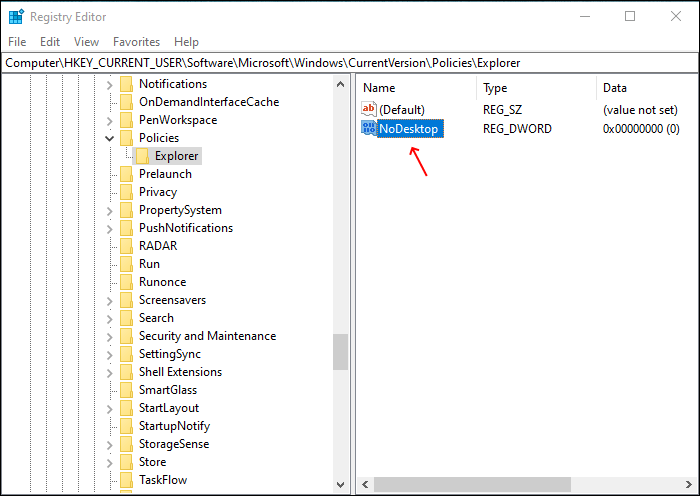Collapse the Policies tree node

coord(110,138)
